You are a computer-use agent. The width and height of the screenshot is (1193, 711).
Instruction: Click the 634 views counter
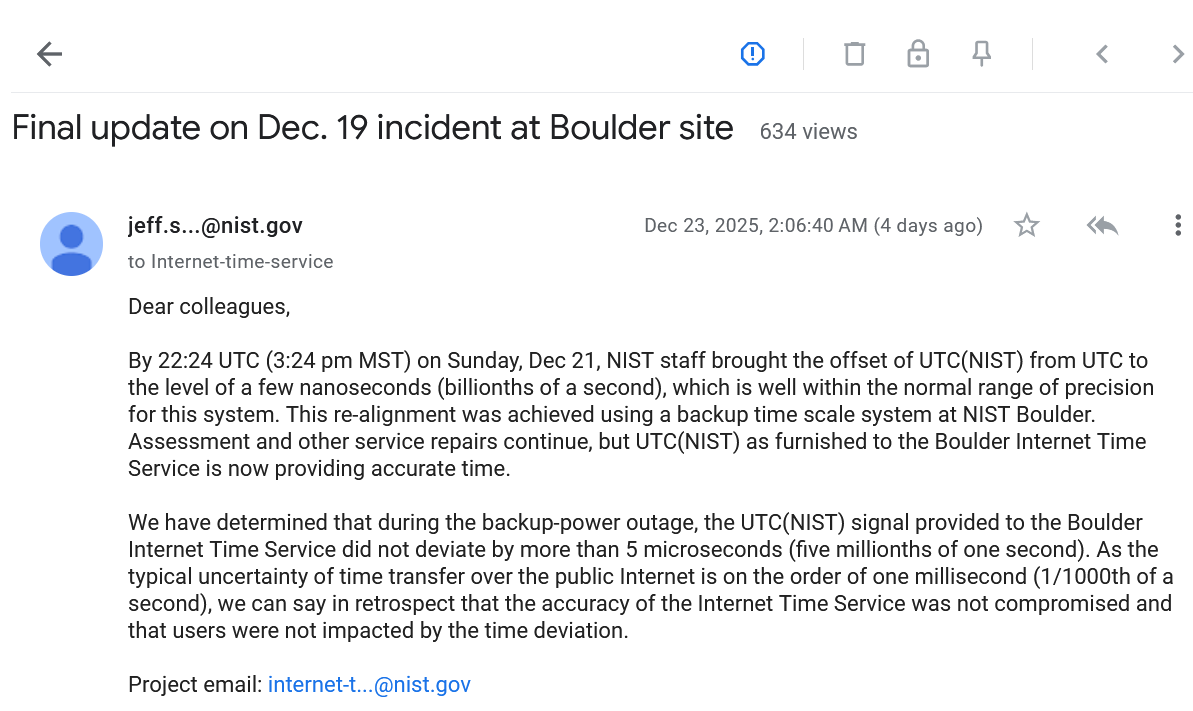[808, 131]
